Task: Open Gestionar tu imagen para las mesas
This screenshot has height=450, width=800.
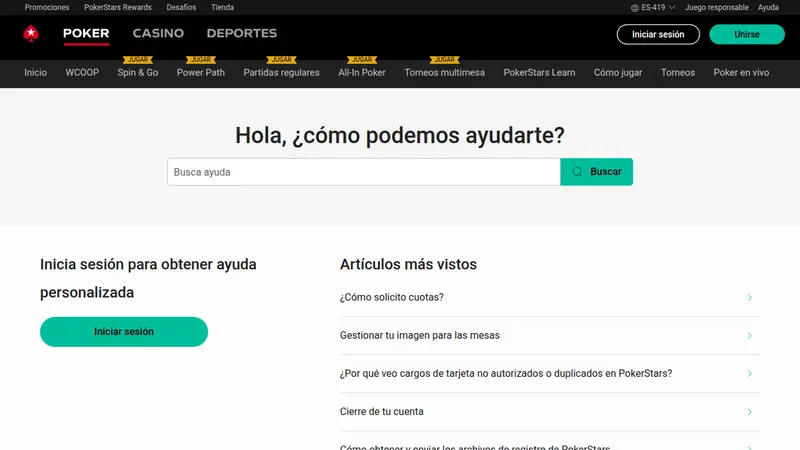Action: pos(549,336)
